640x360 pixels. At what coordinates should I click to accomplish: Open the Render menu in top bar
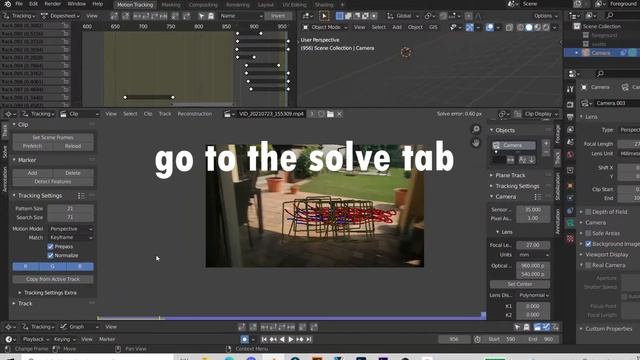(53, 4)
